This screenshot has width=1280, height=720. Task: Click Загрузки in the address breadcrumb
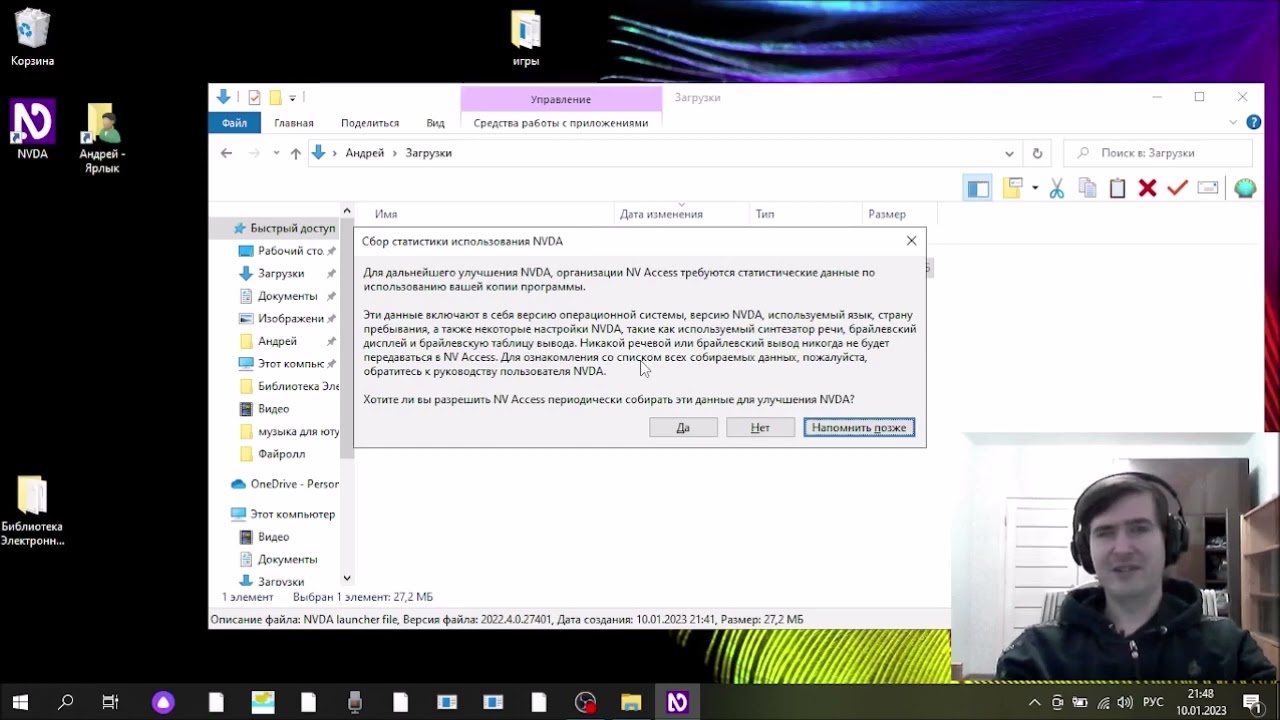[429, 153]
